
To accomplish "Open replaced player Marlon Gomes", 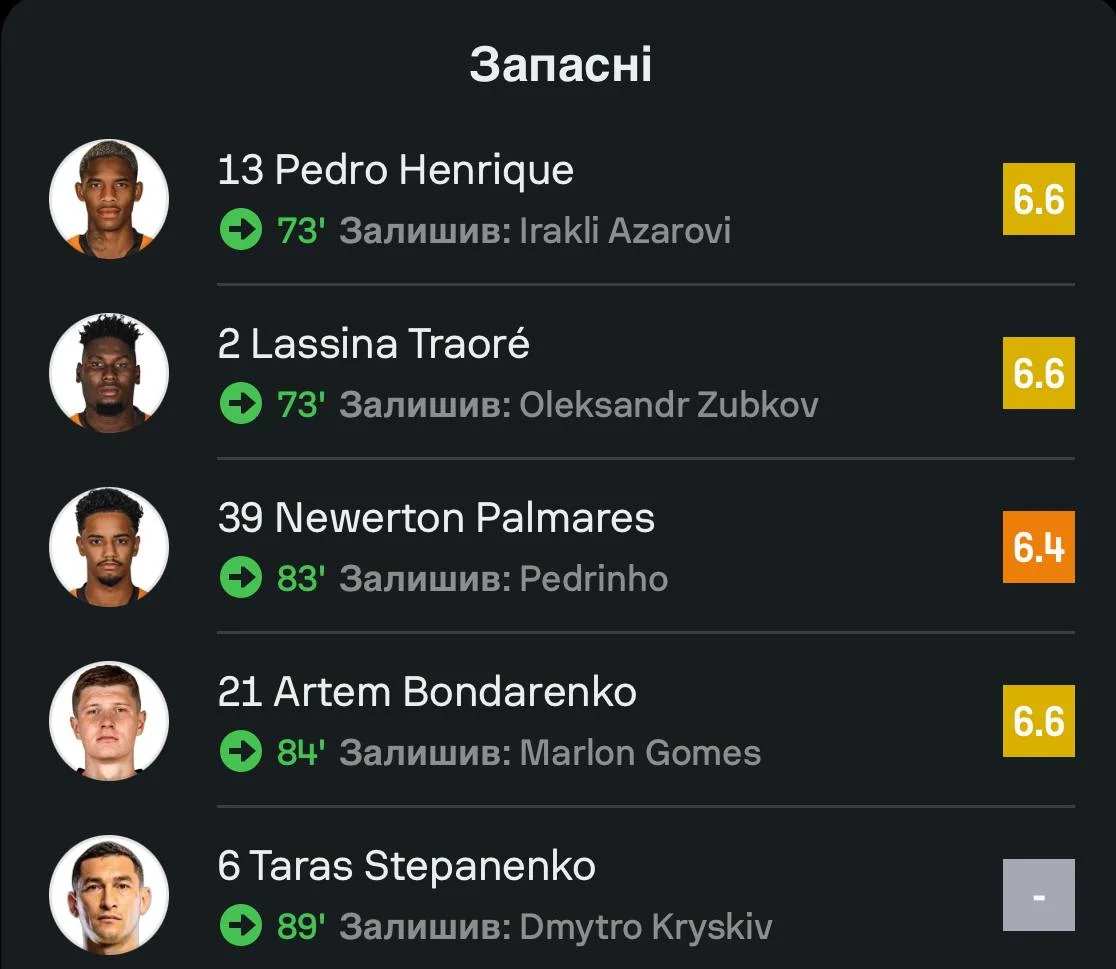I will 640,753.
